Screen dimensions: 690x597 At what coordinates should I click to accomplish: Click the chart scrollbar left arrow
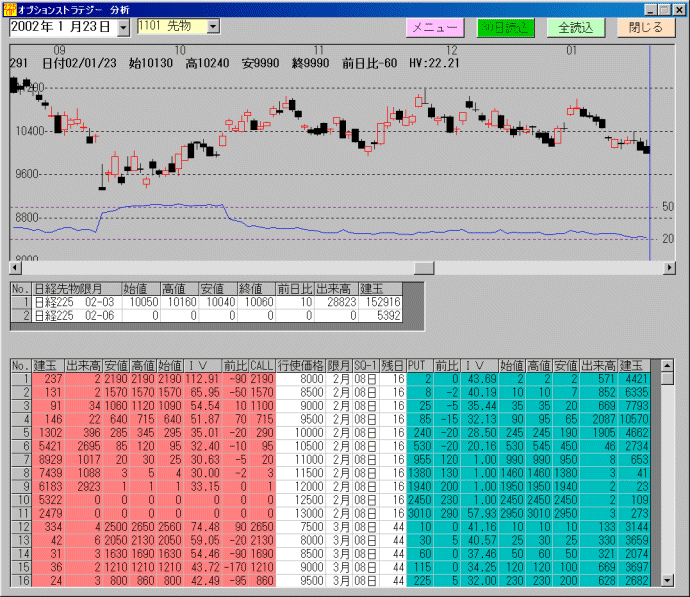(14, 267)
